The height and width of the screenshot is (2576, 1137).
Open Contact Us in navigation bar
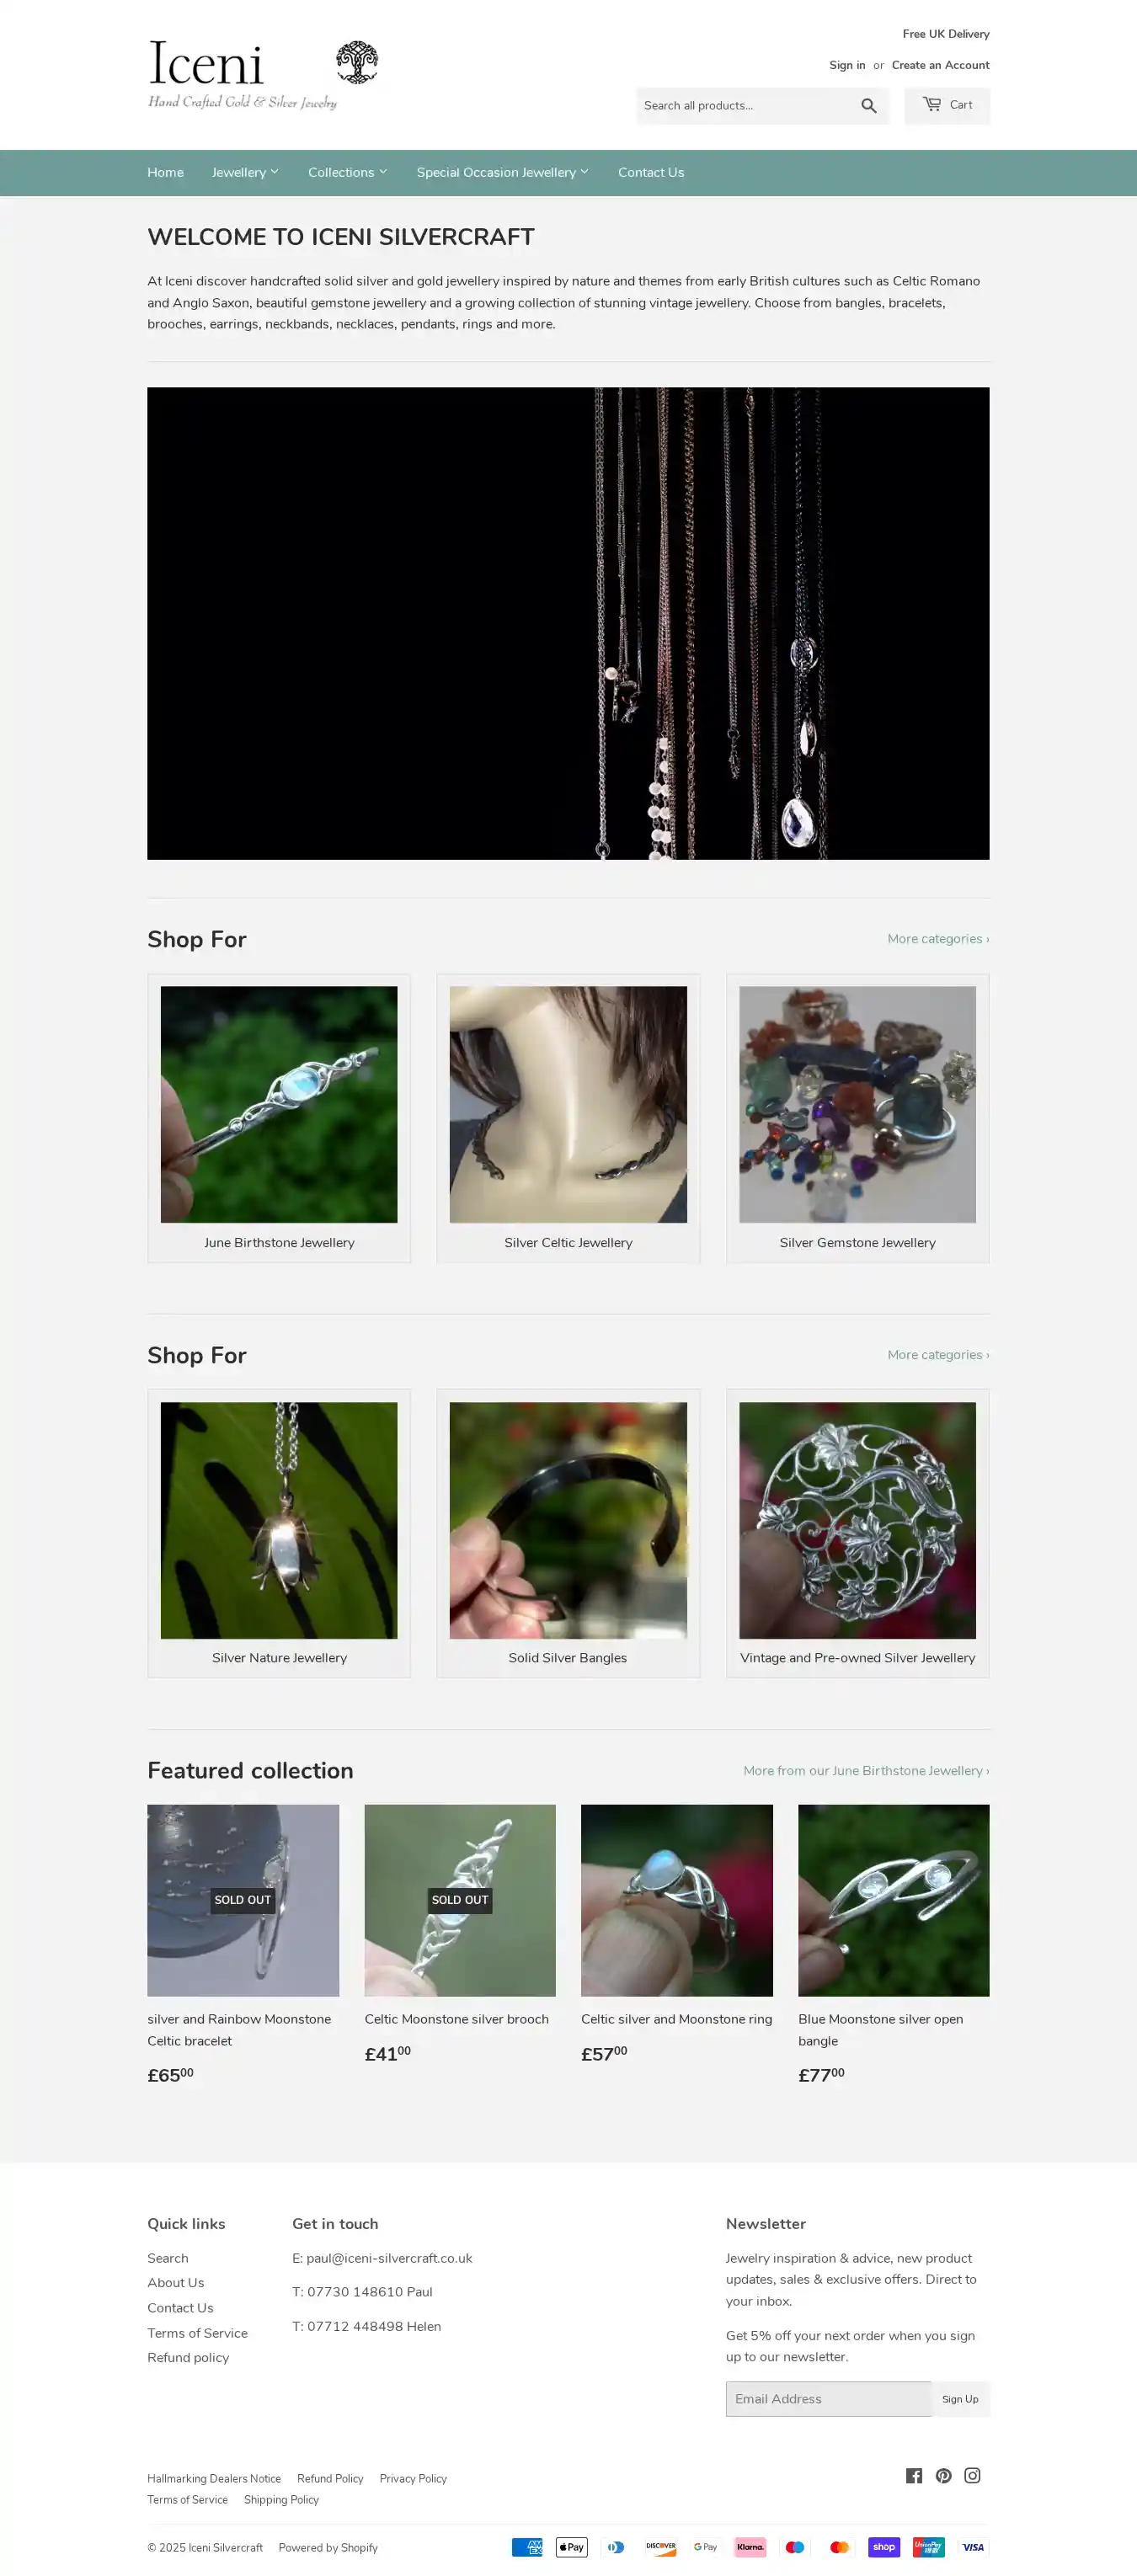pos(651,173)
